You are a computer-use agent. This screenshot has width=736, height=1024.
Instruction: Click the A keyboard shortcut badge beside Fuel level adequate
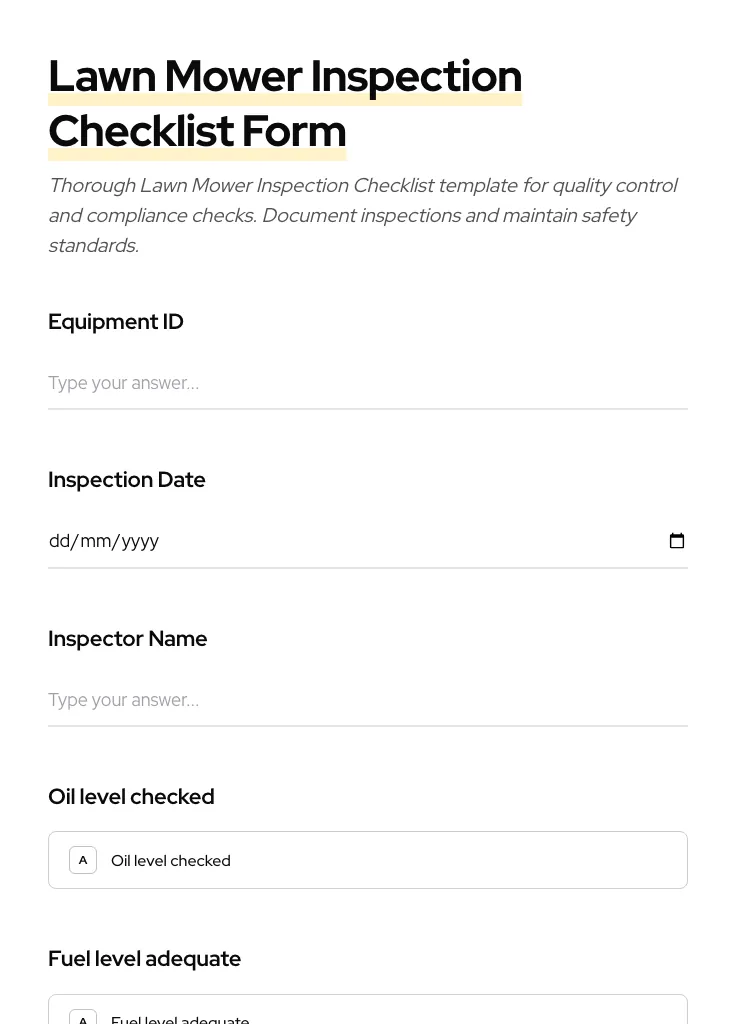pyautogui.click(x=83, y=1018)
